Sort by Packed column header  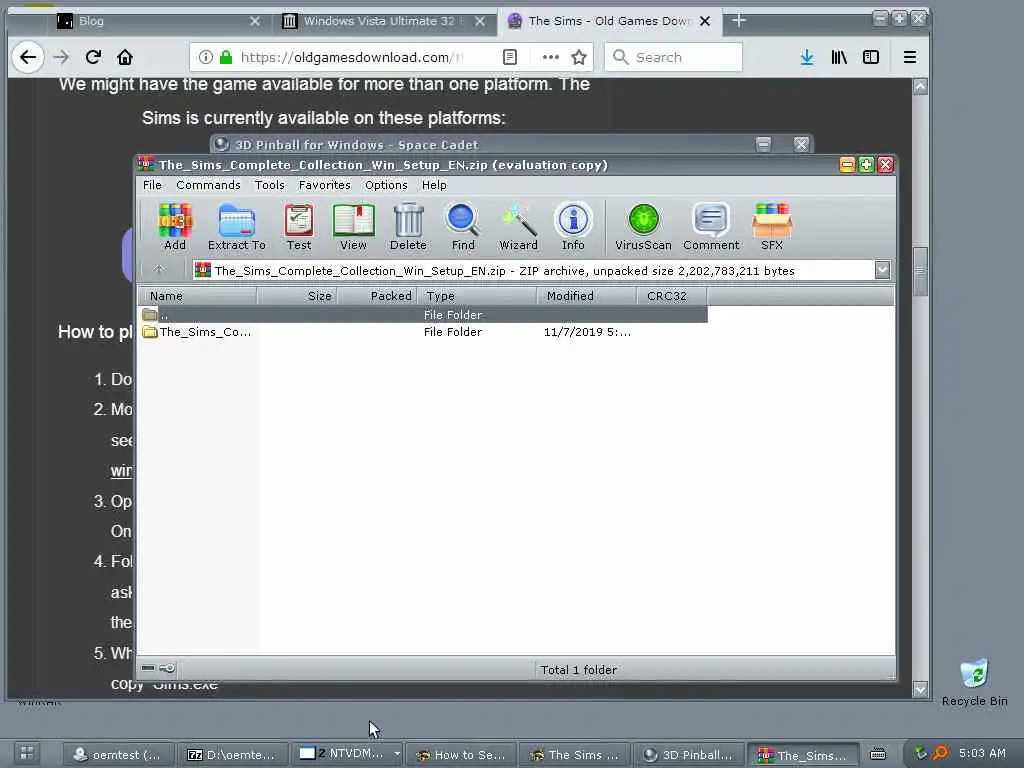[x=377, y=296]
